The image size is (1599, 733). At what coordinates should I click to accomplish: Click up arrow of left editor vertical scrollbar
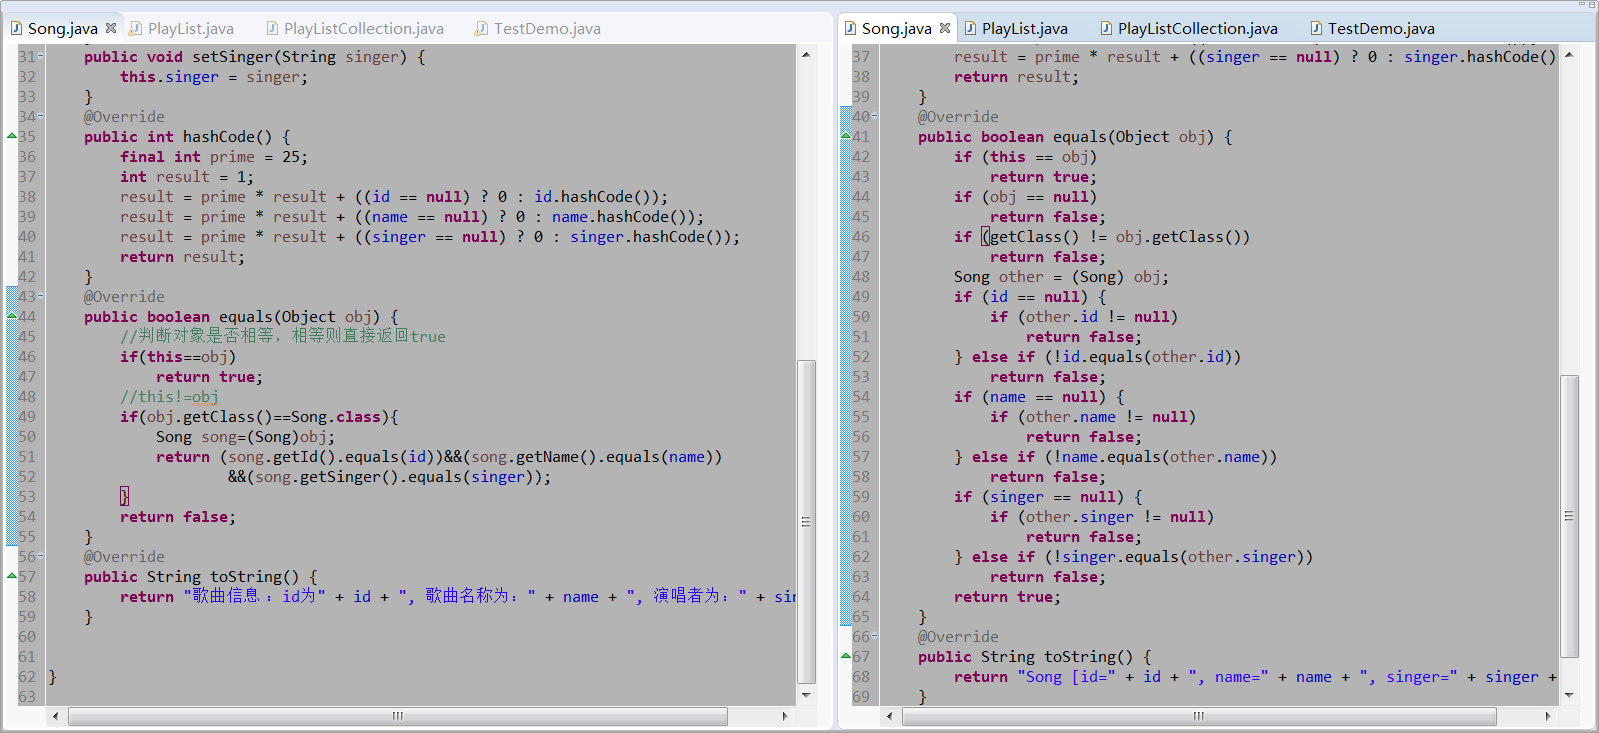[x=806, y=55]
